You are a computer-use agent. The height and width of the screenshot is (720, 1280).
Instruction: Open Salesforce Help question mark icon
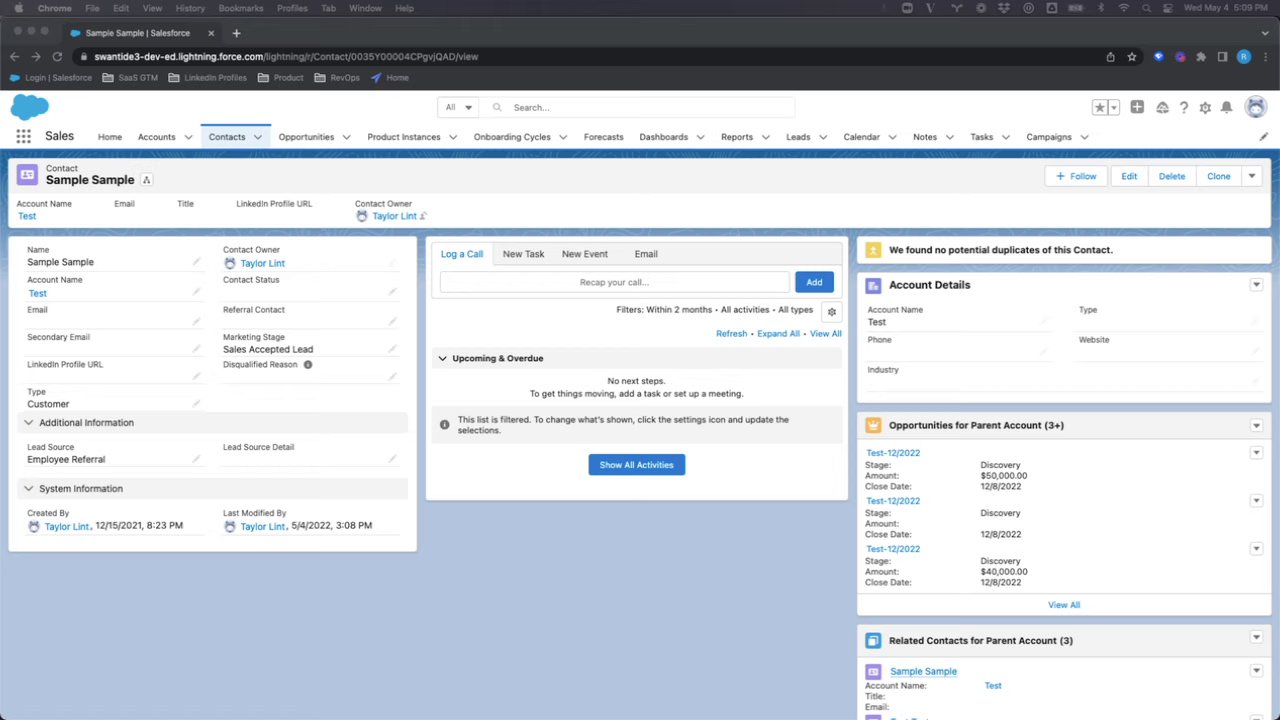coord(1184,107)
